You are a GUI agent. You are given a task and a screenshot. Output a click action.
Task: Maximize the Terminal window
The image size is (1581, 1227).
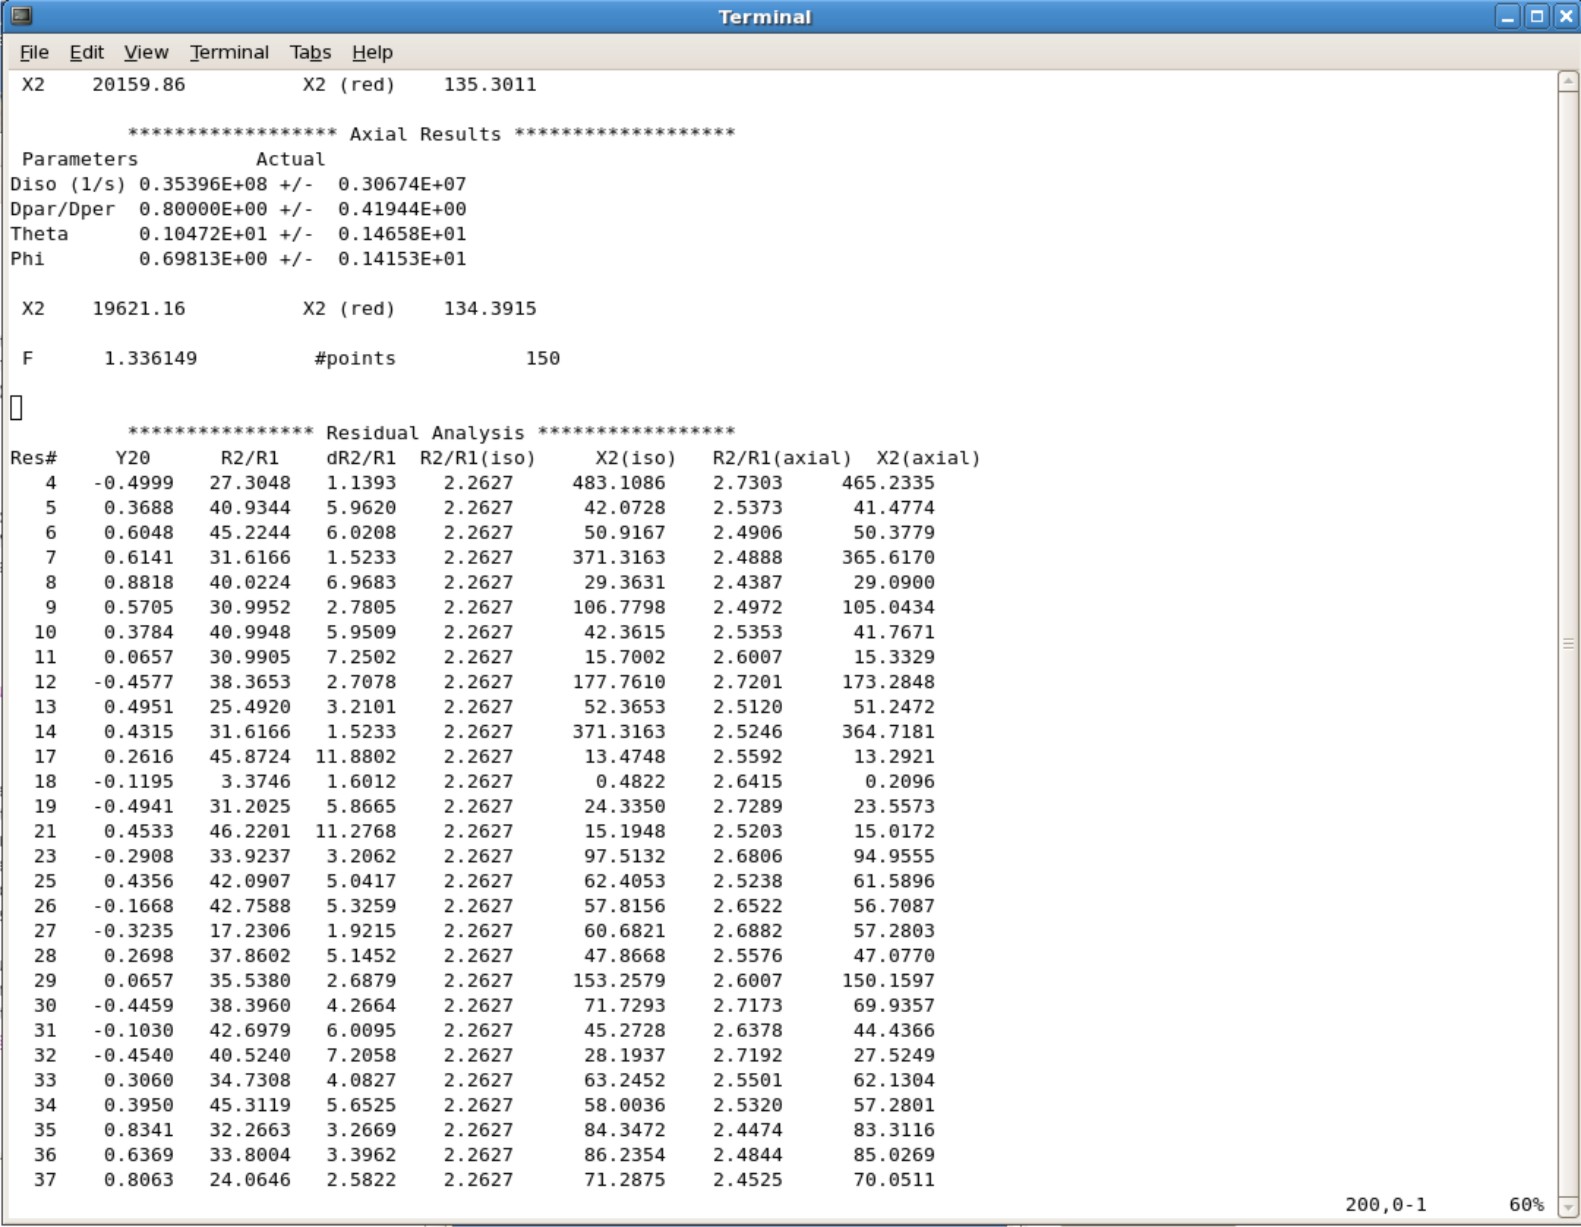1537,16
